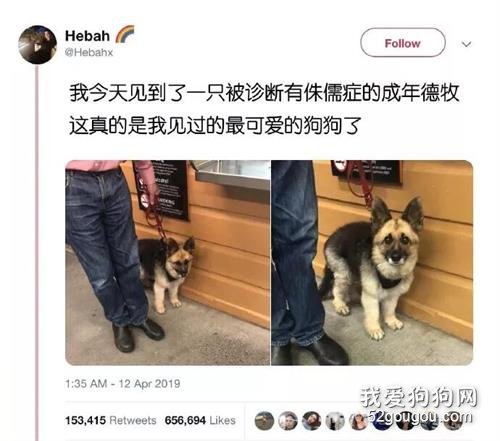Click the Chinese tweet text
The height and width of the screenshot is (441, 500).
click(264, 109)
